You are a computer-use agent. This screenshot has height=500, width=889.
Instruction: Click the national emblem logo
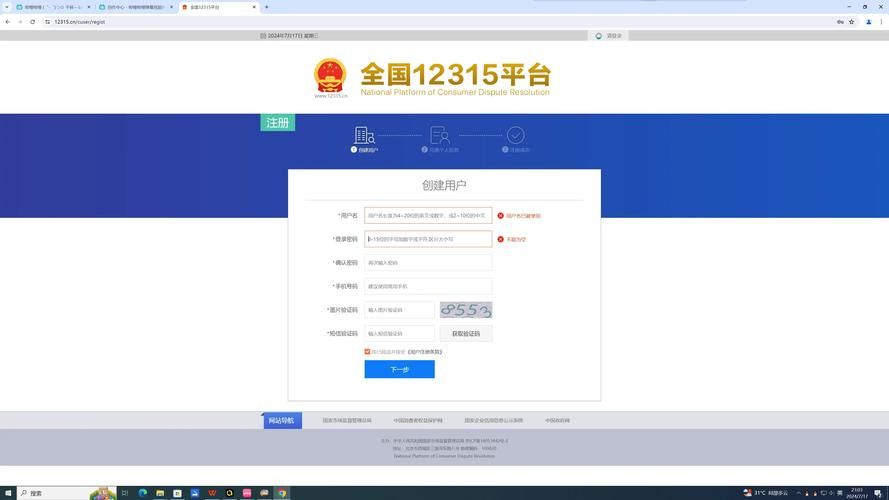coord(330,75)
